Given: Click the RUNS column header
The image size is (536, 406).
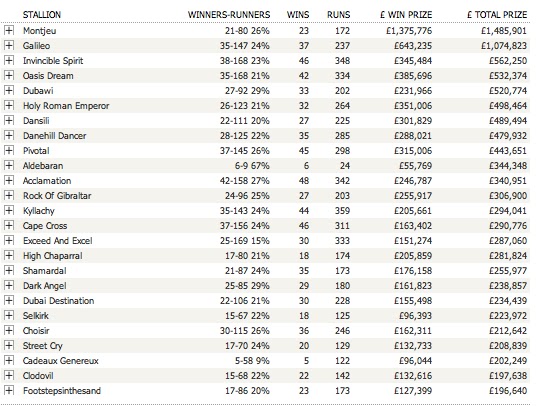Looking at the screenshot, I should pyautogui.click(x=338, y=15).
